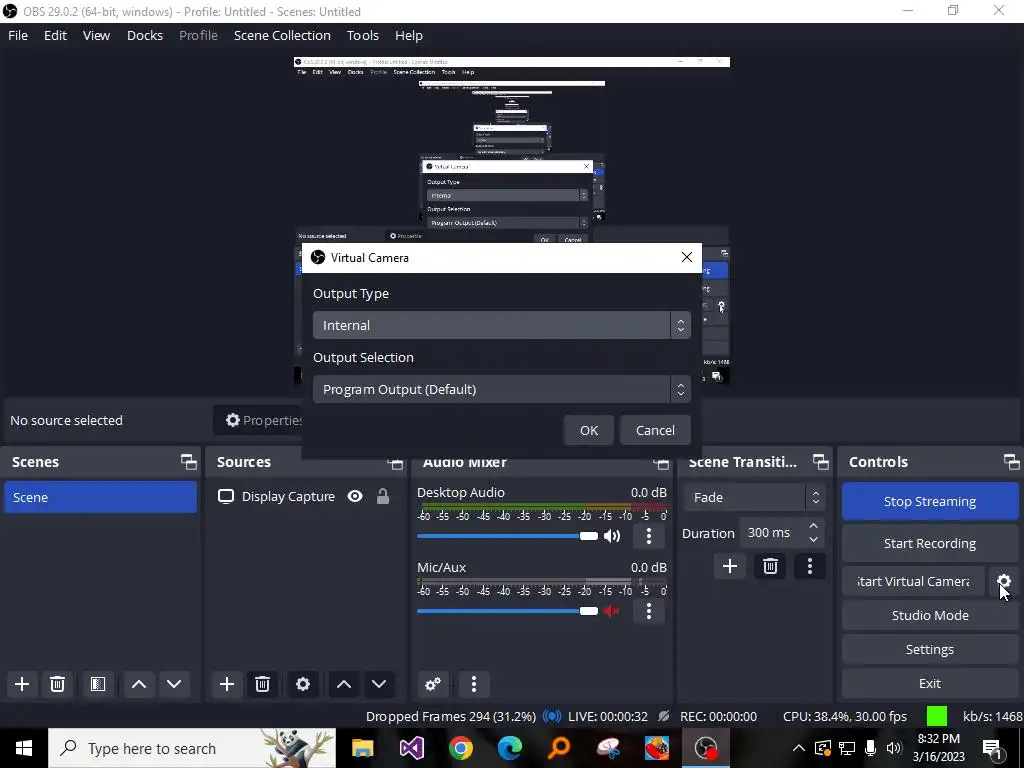Open Fade transition dropdown

click(x=754, y=498)
